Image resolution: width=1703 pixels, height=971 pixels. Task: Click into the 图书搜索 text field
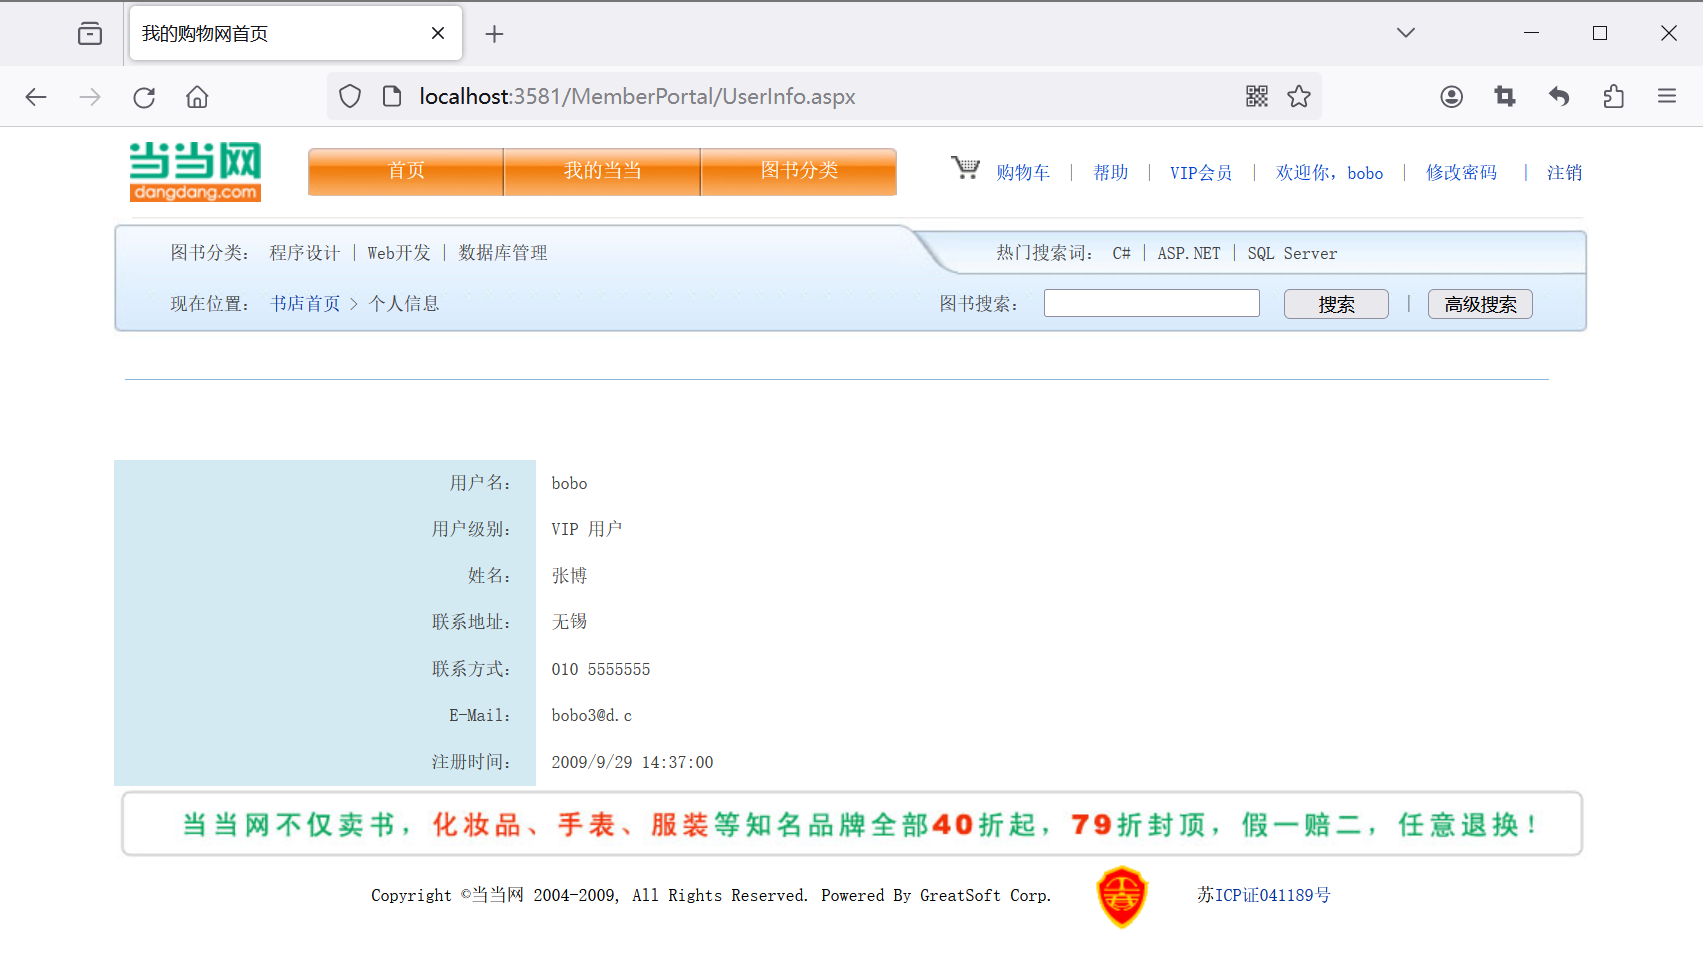click(x=1151, y=303)
